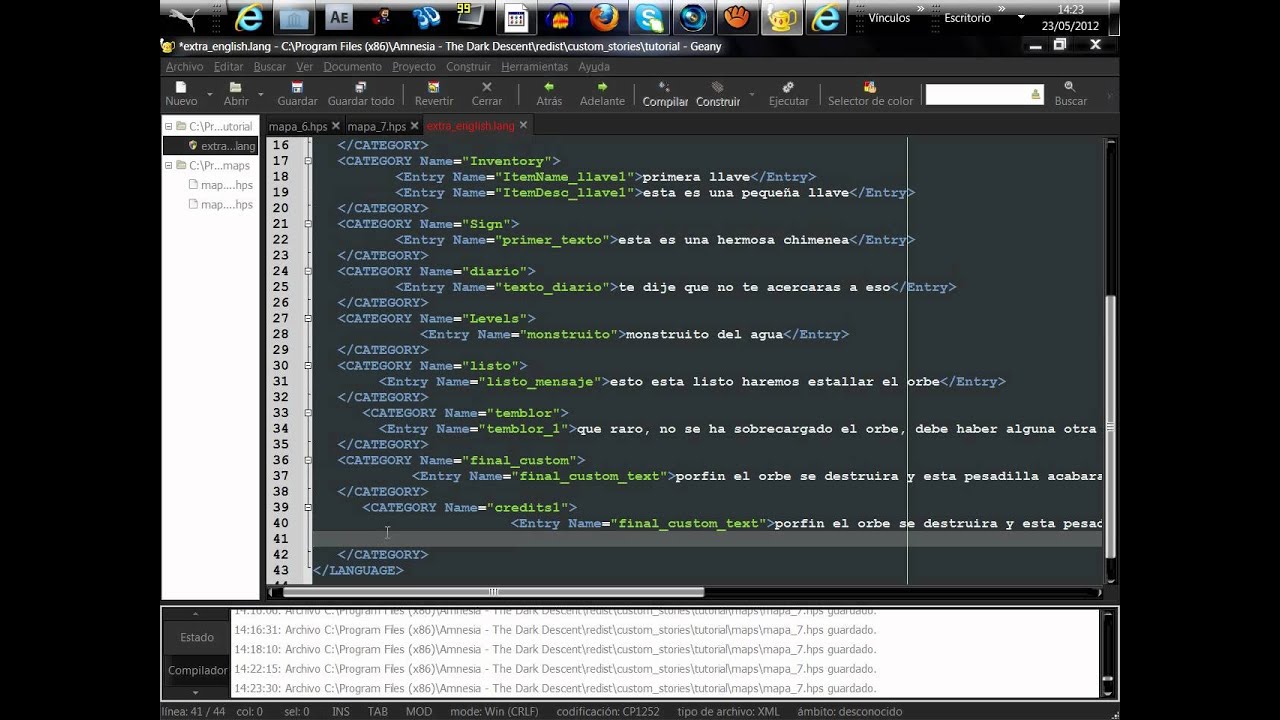Open the Editar menu

(228, 67)
